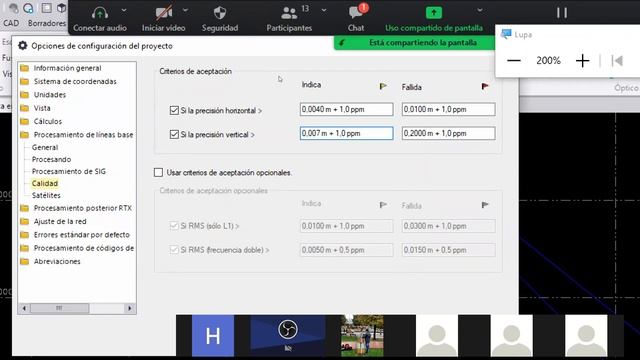Click vertical precision Fallida field 0,2000 m
Viewport: 640px width, 360px height.
[448, 133]
